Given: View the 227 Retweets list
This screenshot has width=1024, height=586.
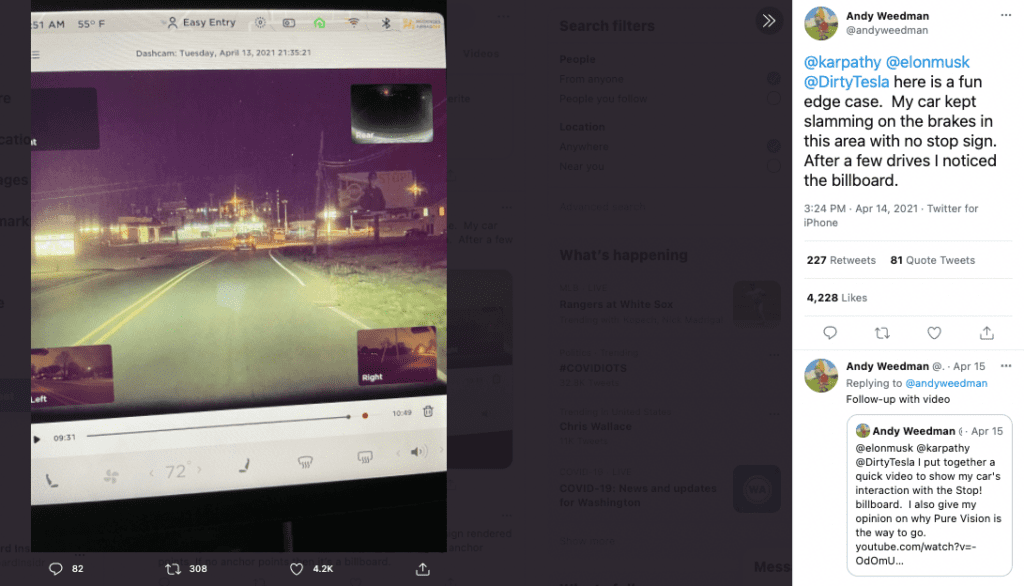Looking at the screenshot, I should [x=841, y=260].
